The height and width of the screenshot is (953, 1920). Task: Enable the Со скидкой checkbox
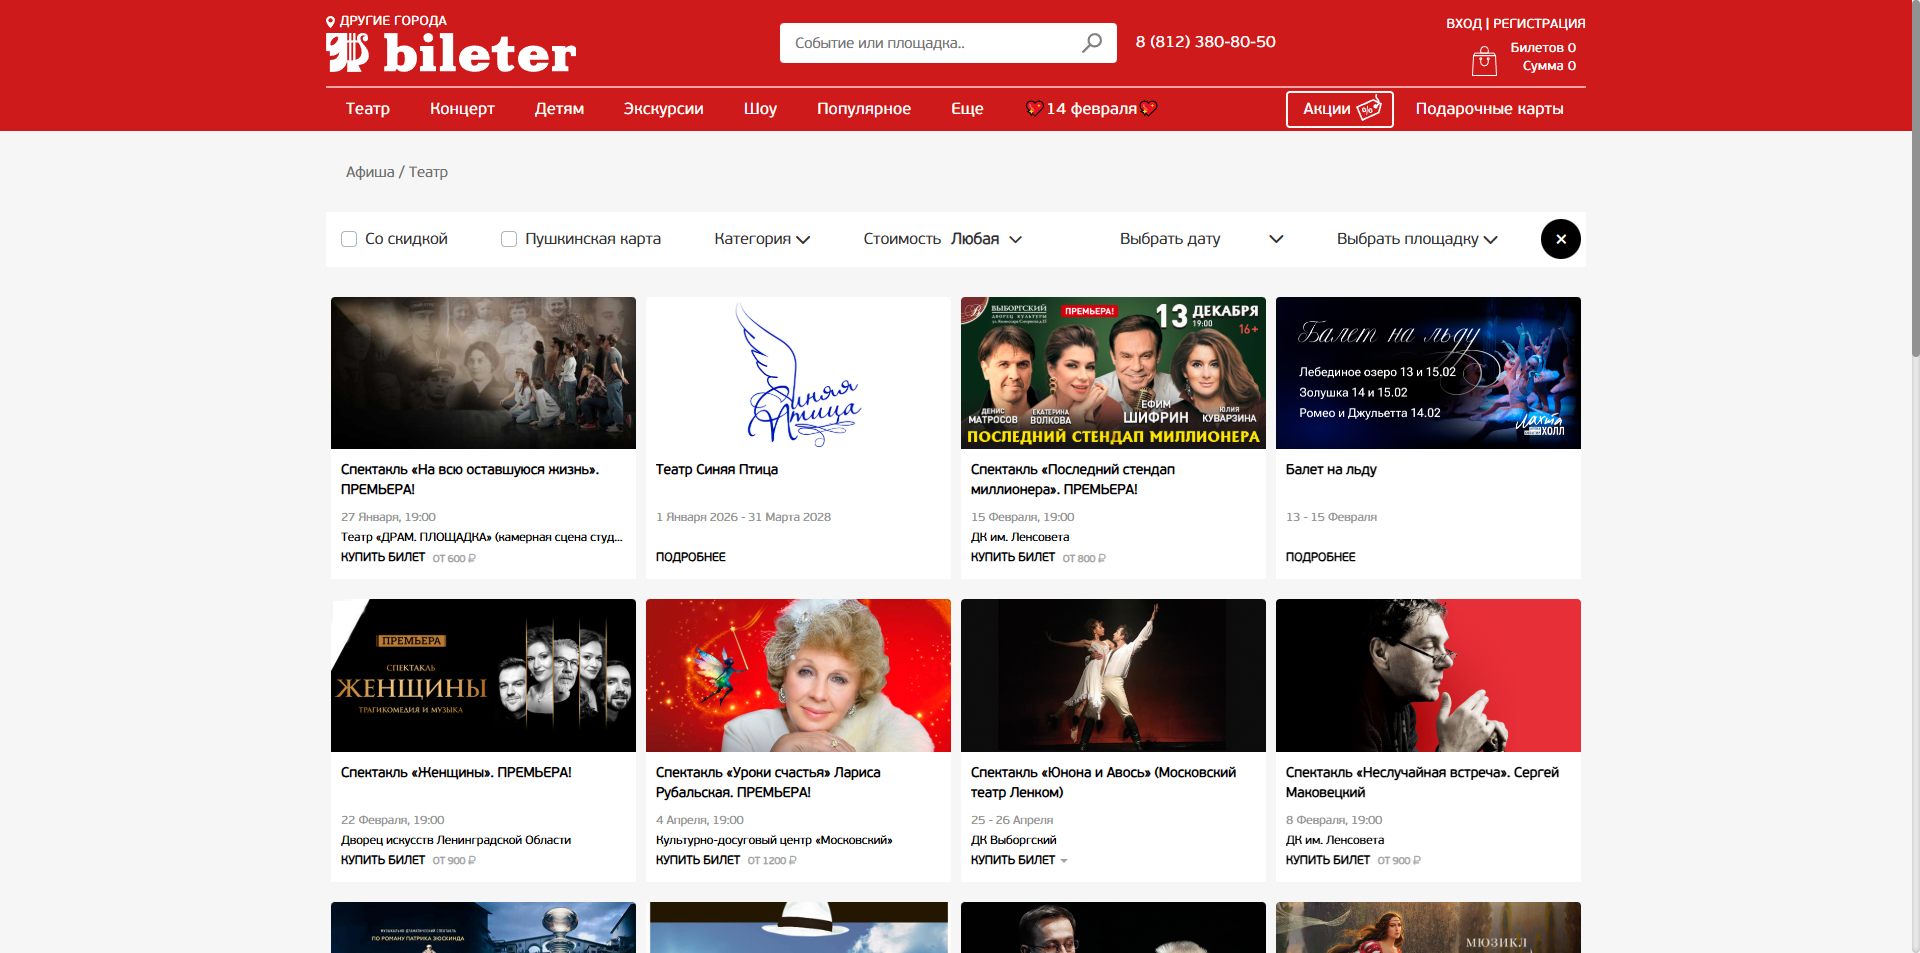pyautogui.click(x=349, y=239)
